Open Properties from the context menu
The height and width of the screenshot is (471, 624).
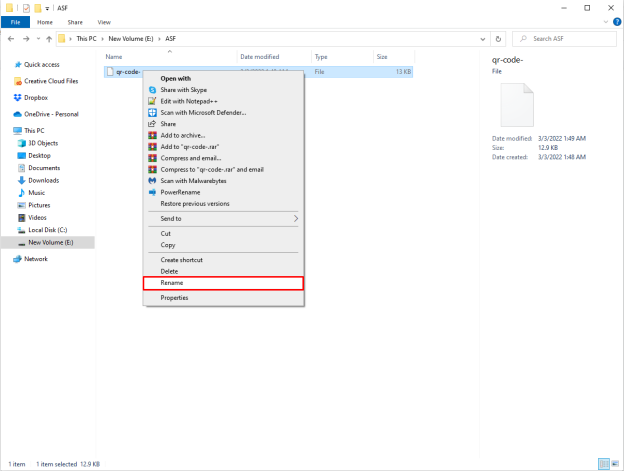223,298
